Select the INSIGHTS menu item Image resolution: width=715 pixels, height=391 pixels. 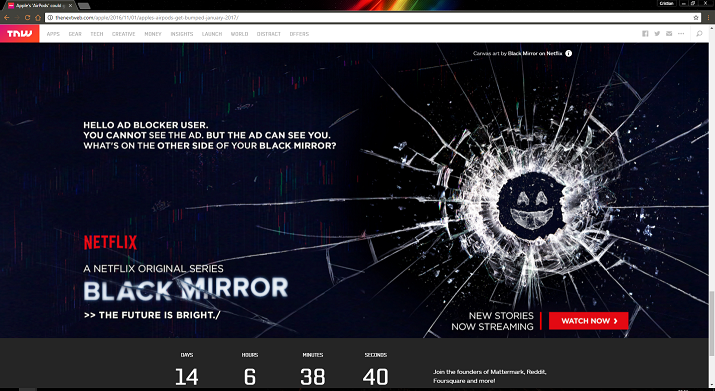[182, 34]
